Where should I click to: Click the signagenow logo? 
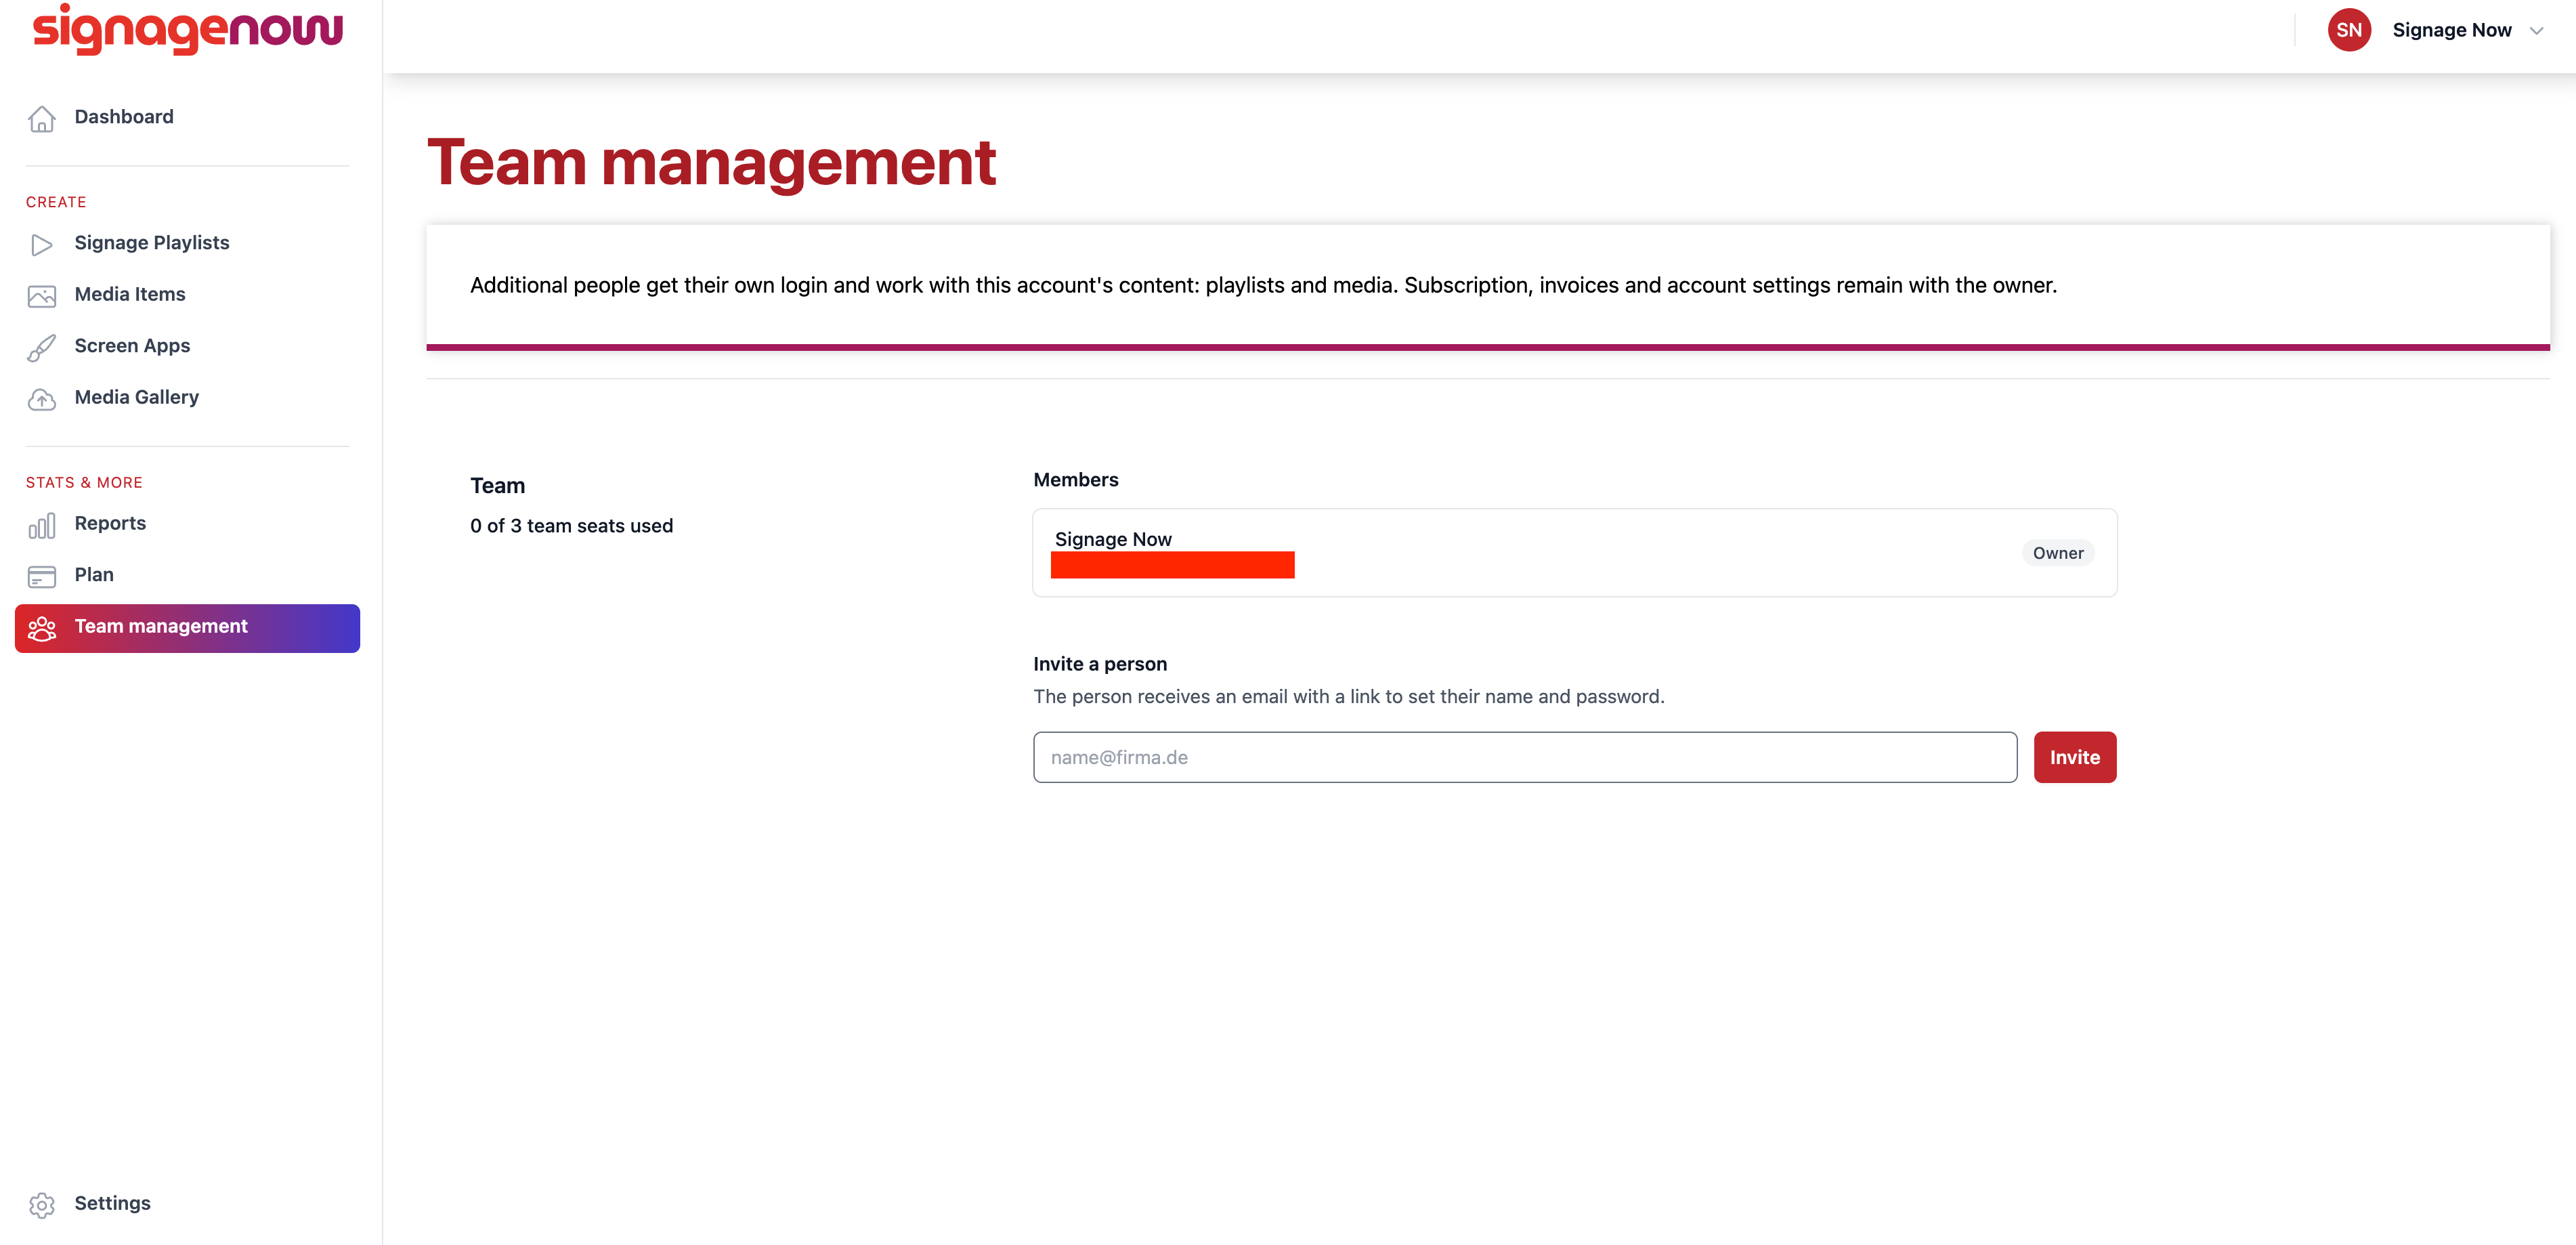click(188, 29)
